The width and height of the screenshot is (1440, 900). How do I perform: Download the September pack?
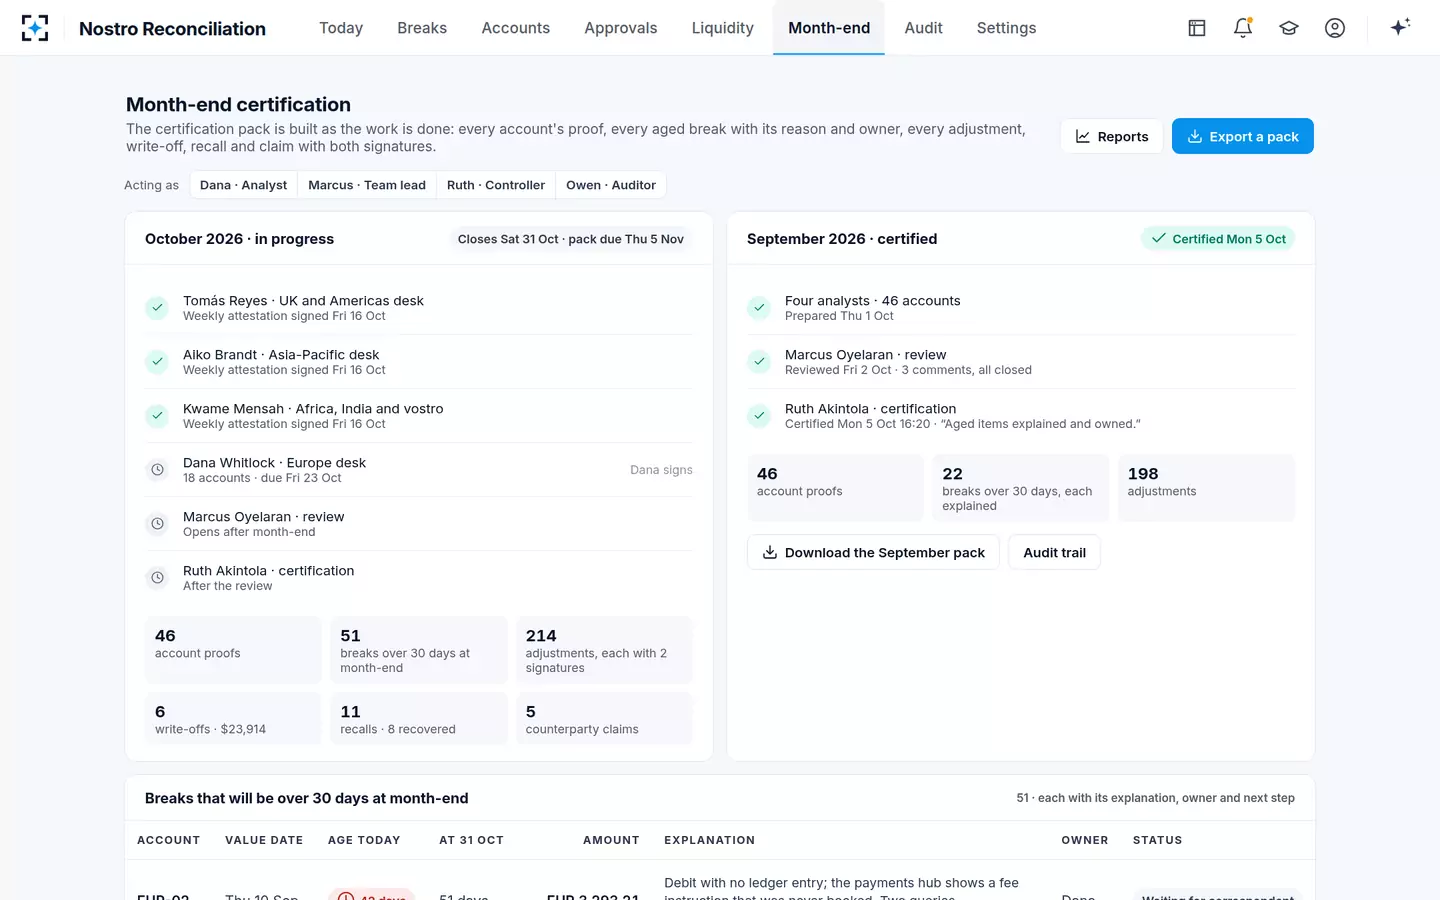(x=874, y=552)
